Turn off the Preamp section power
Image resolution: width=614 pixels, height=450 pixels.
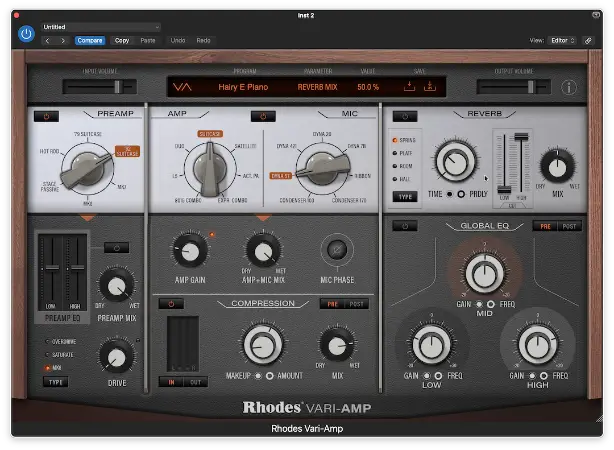click(x=46, y=116)
